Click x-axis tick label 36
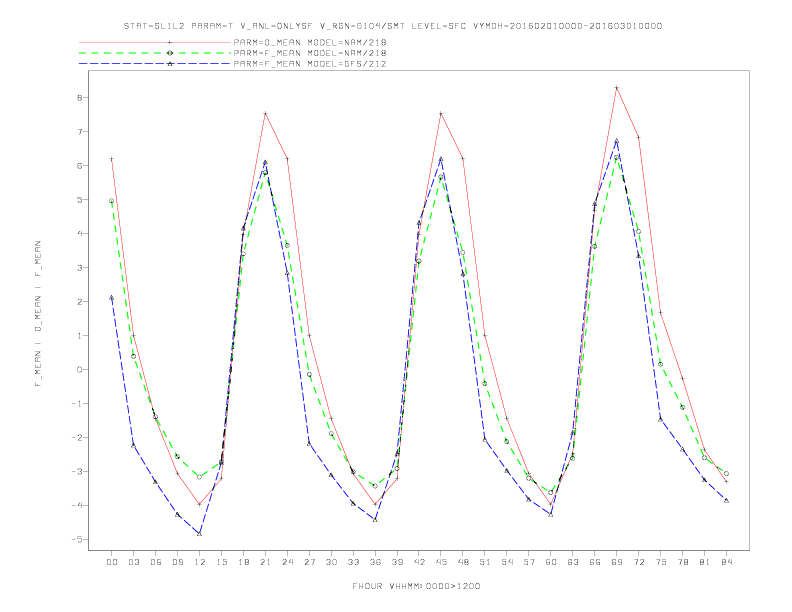Screen dimensions: 792x612 375,562
